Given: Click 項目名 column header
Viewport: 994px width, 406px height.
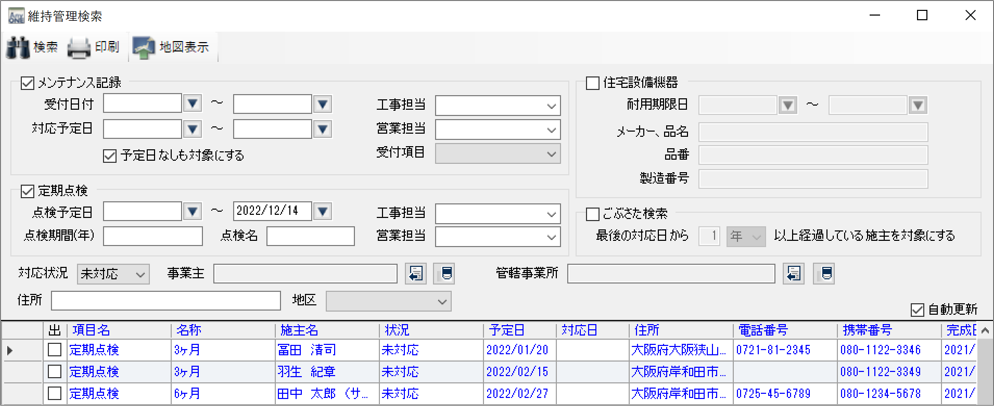Looking at the screenshot, I should point(119,331).
